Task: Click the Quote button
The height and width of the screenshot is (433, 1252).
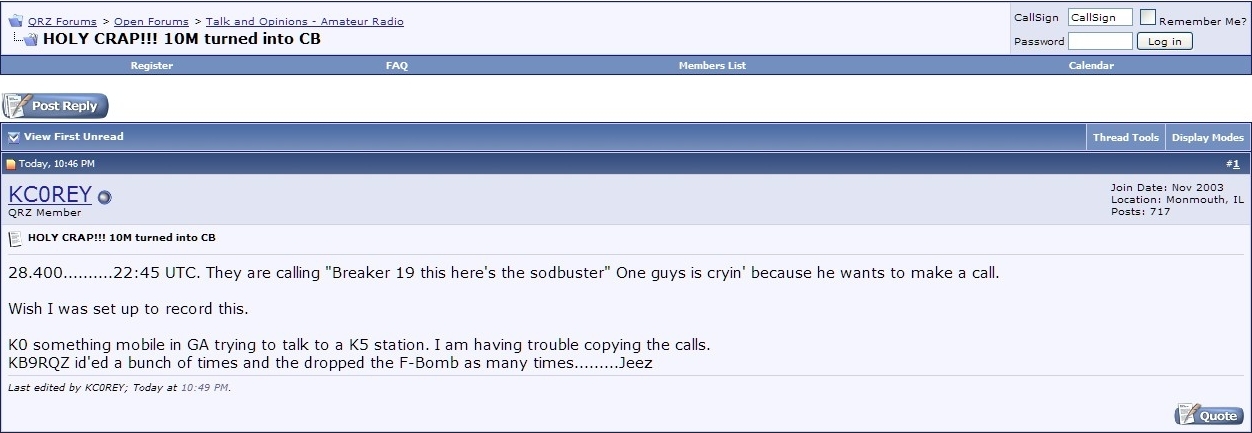Action: [1209, 414]
